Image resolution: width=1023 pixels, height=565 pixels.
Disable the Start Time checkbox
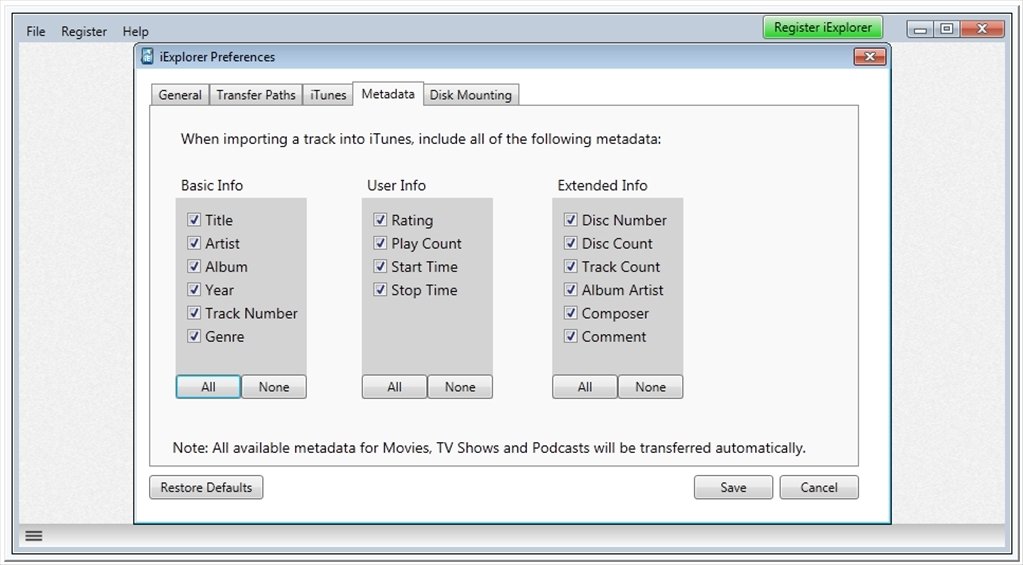[380, 266]
